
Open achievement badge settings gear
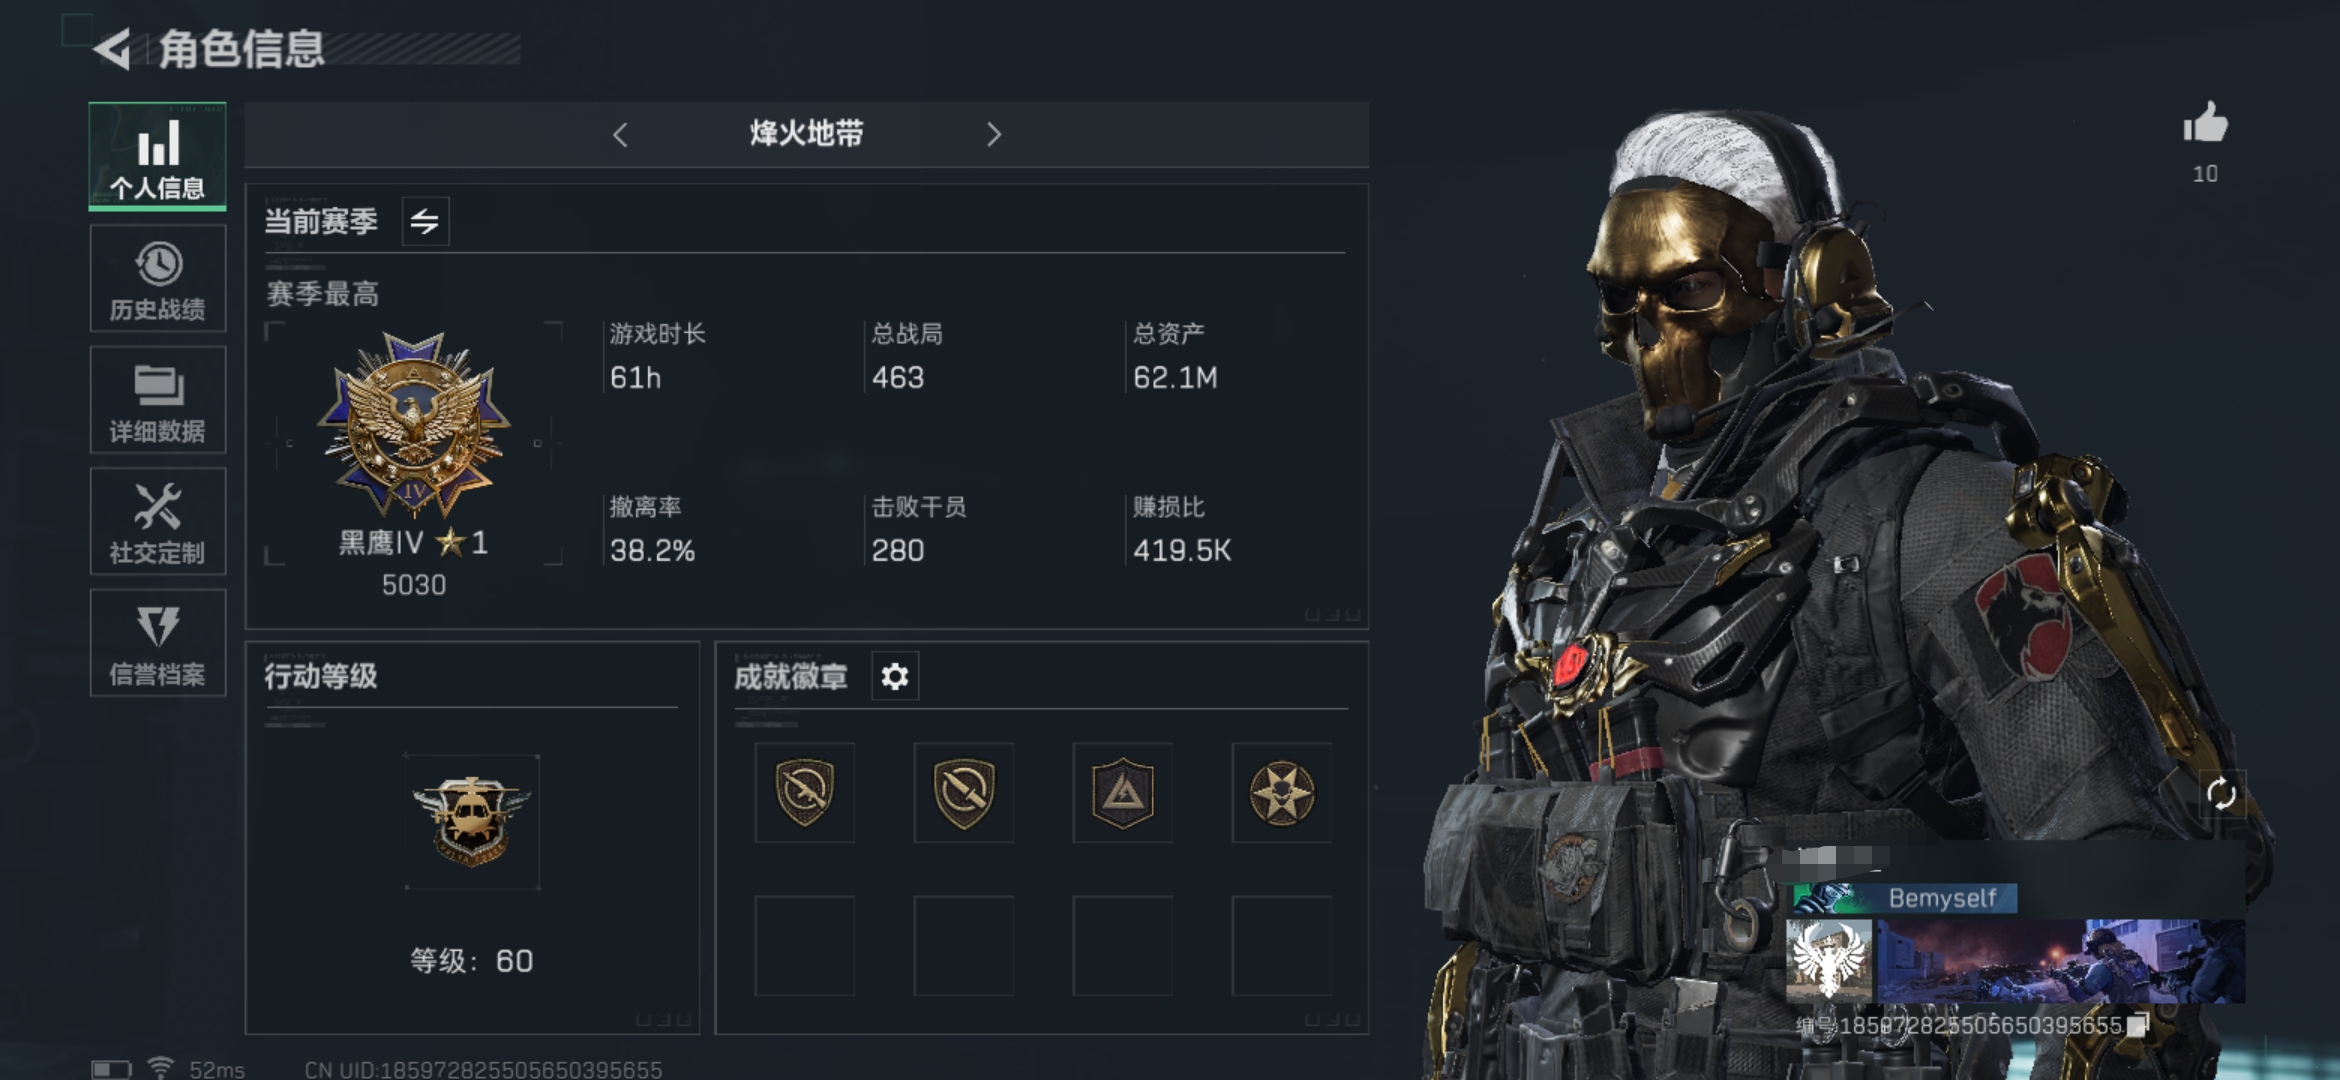895,677
